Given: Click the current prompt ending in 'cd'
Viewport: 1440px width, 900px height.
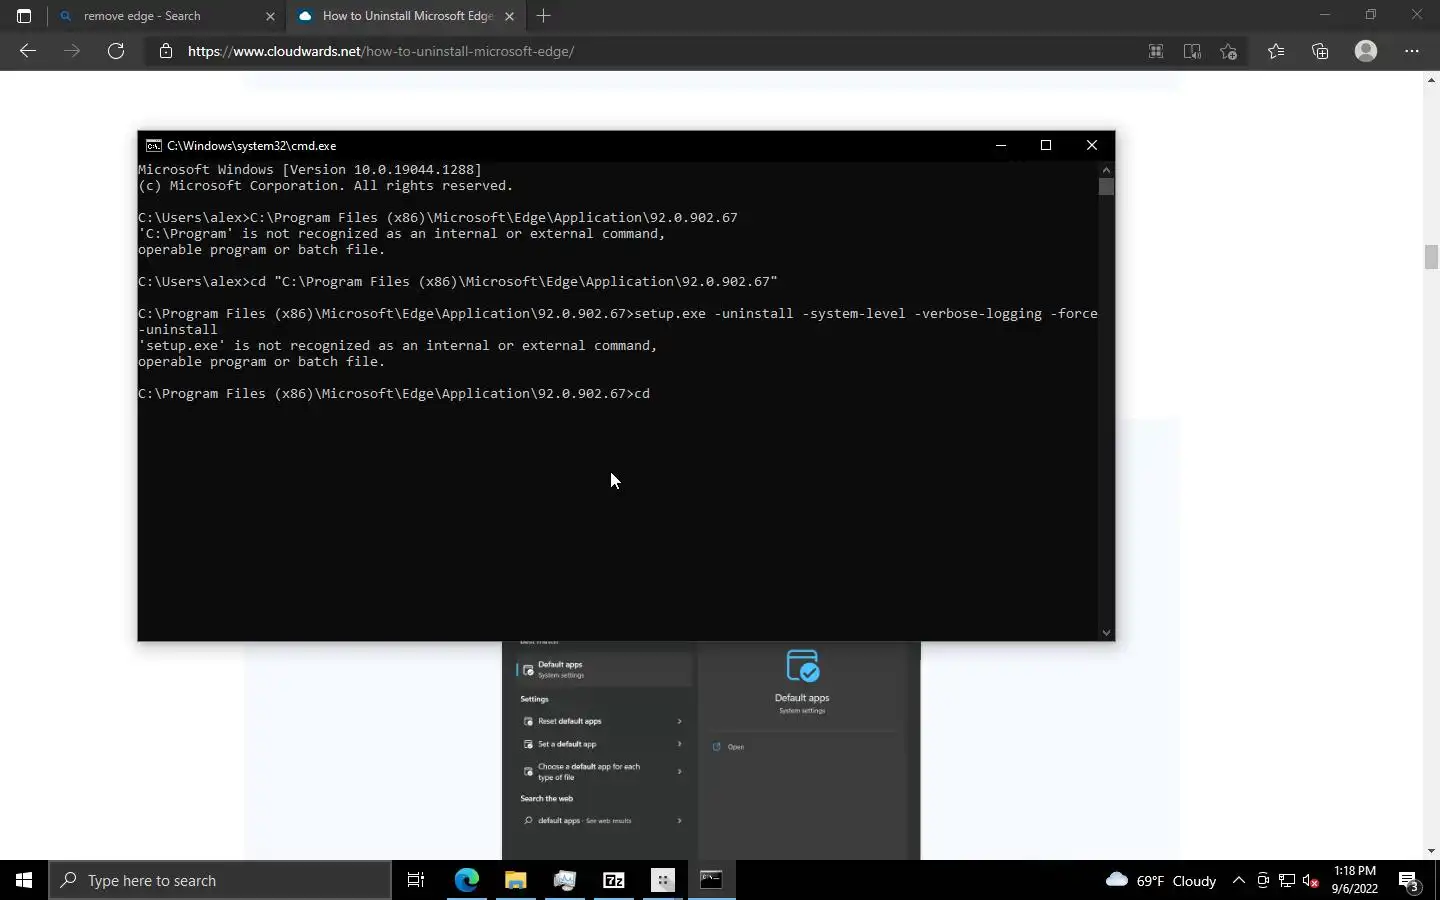Looking at the screenshot, I should click(394, 394).
